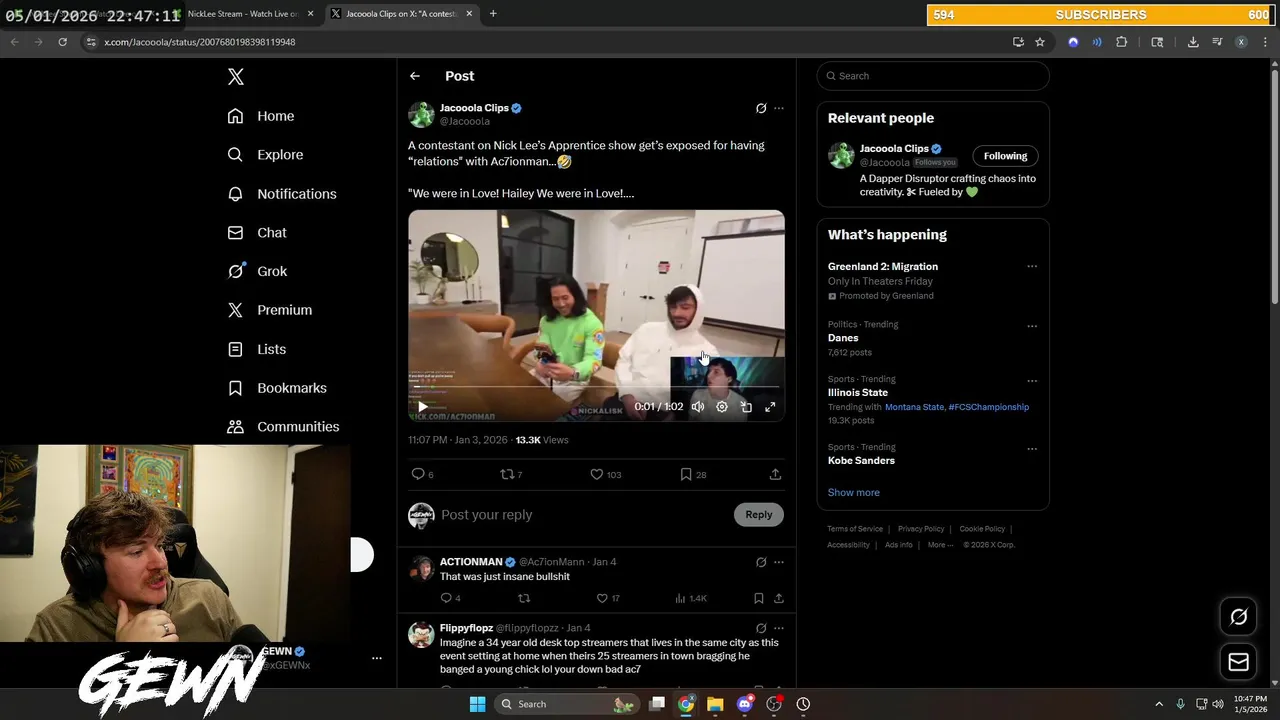Mute the video's volume
The height and width of the screenshot is (720, 1280).
(x=698, y=407)
